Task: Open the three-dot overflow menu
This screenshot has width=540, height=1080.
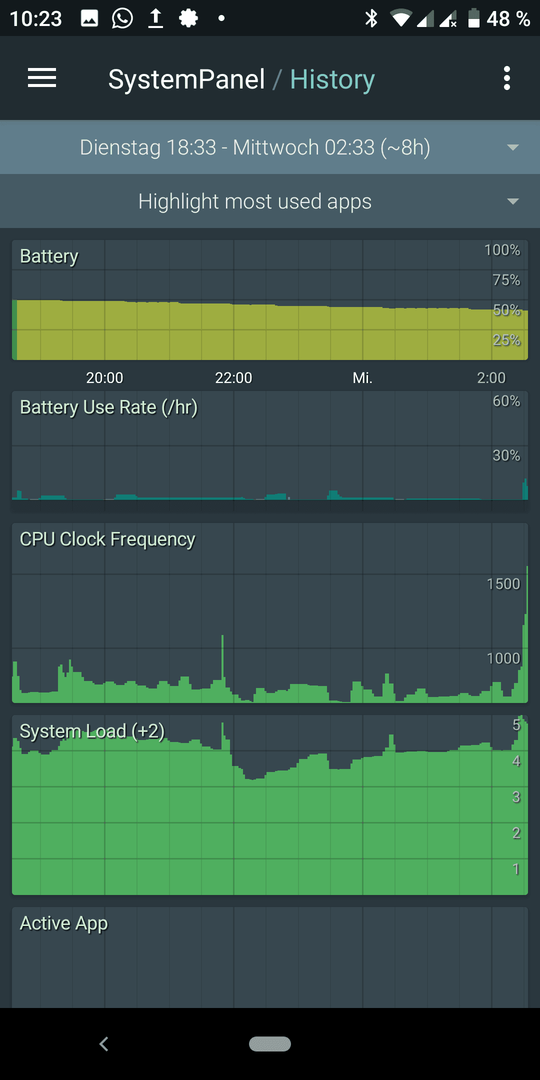Action: tap(507, 79)
